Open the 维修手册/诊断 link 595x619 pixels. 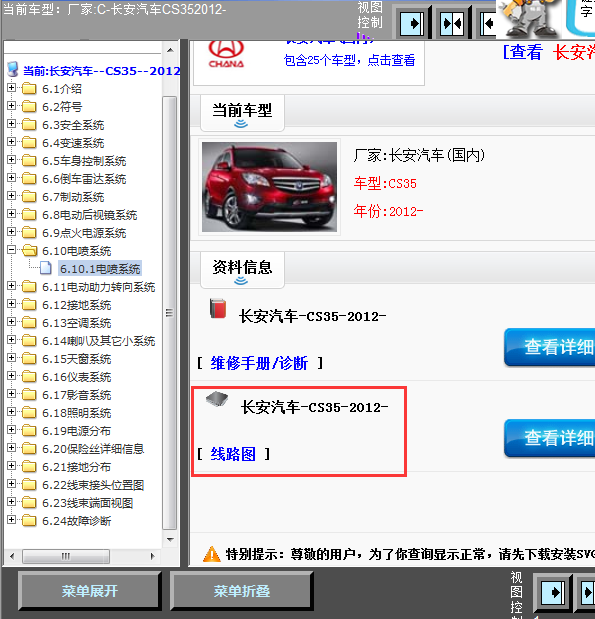pyautogui.click(x=259, y=363)
